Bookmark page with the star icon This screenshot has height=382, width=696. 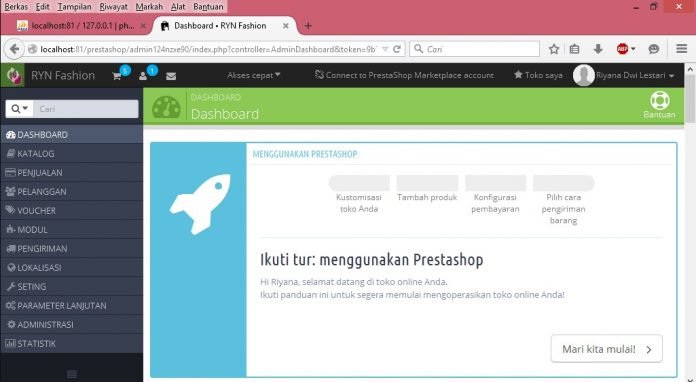point(554,49)
